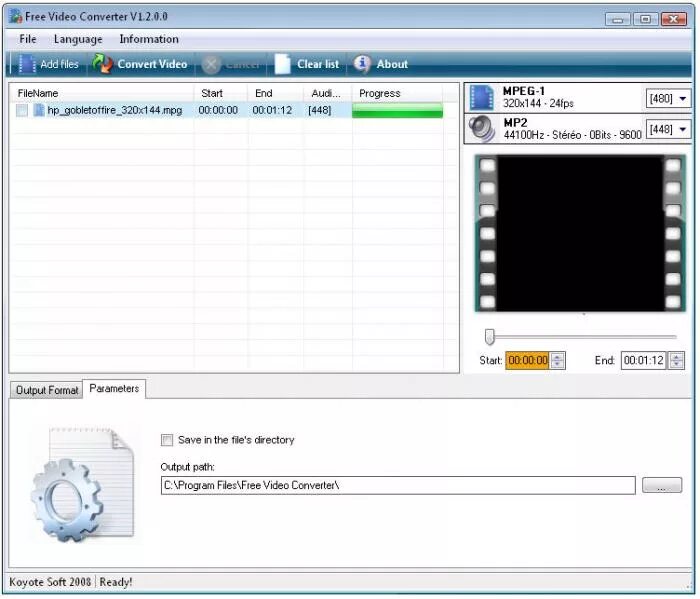Click the Clear list blank page icon

click(283, 64)
